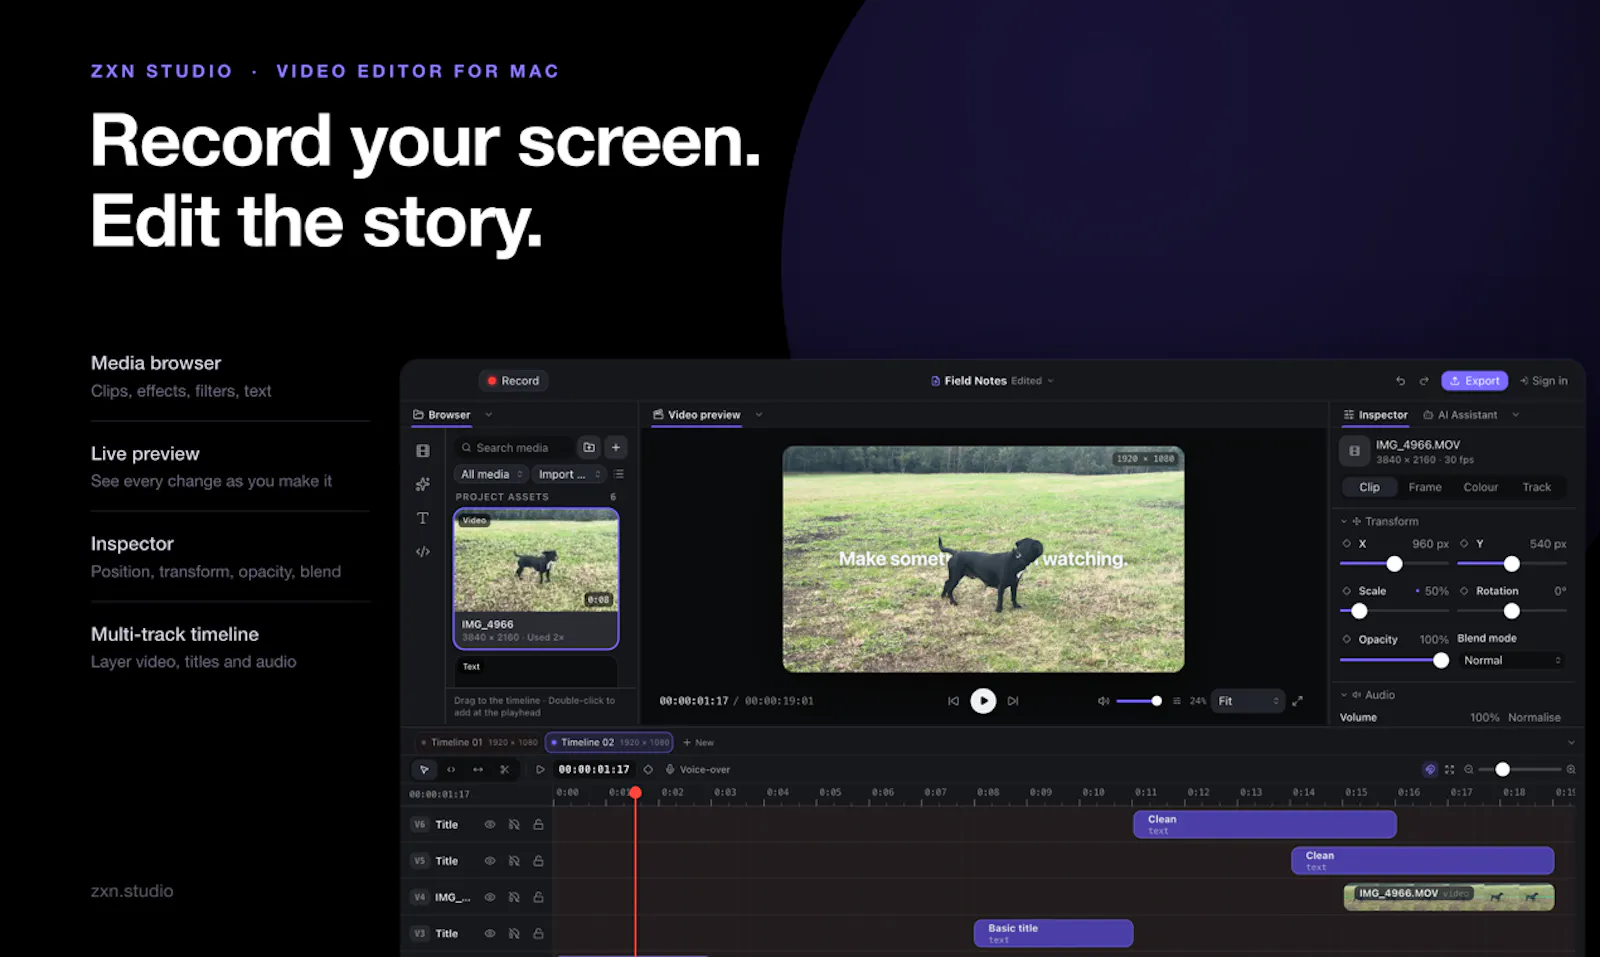Click Normalise audio

(x=1534, y=717)
